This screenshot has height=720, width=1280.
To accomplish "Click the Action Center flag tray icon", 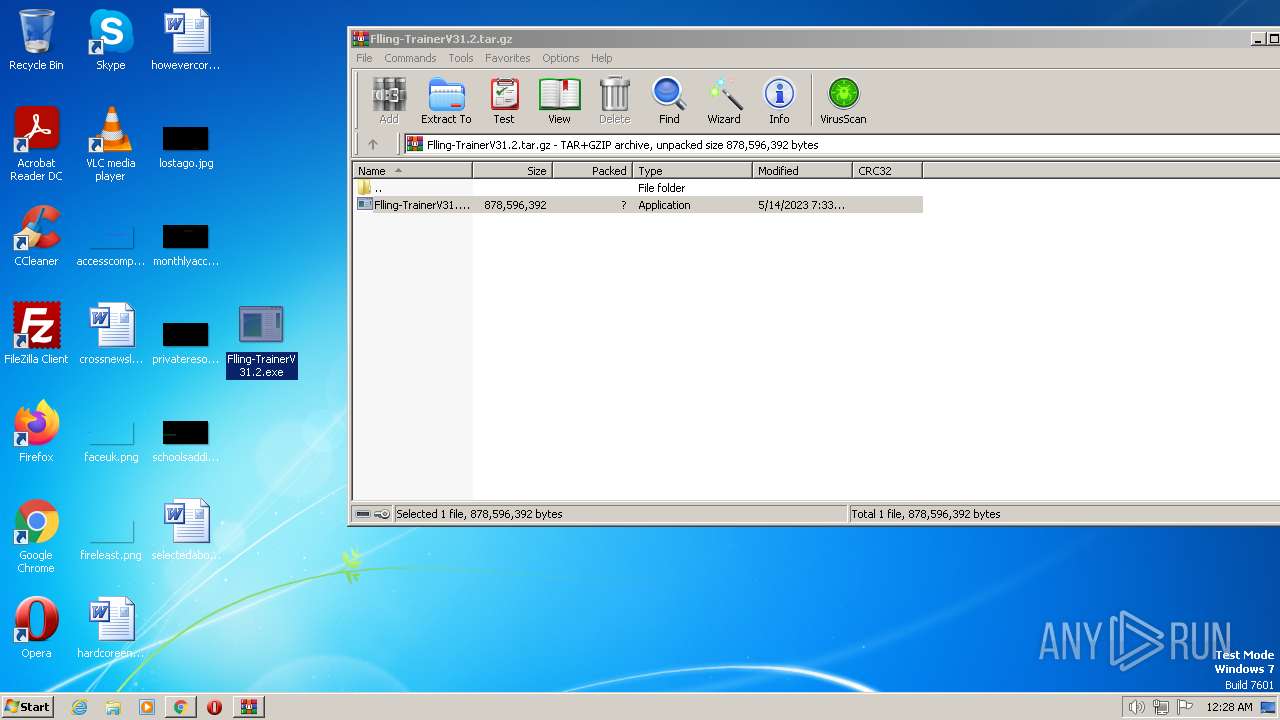I will (1185, 707).
